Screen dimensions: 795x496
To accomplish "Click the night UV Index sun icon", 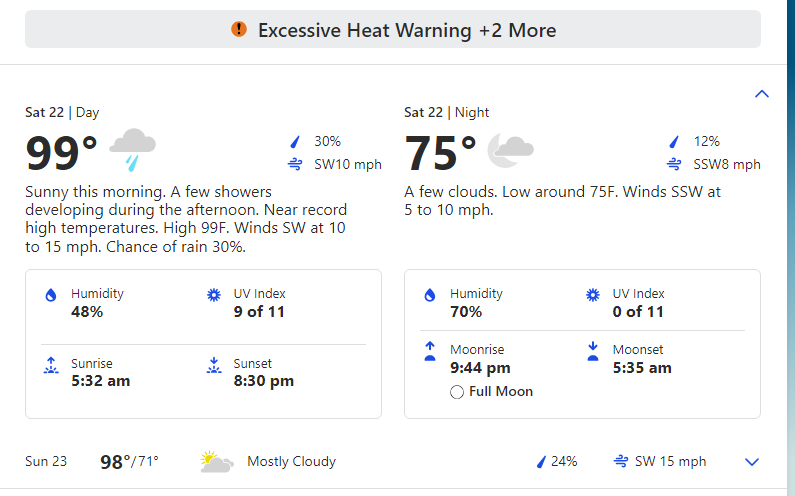I will tap(593, 295).
